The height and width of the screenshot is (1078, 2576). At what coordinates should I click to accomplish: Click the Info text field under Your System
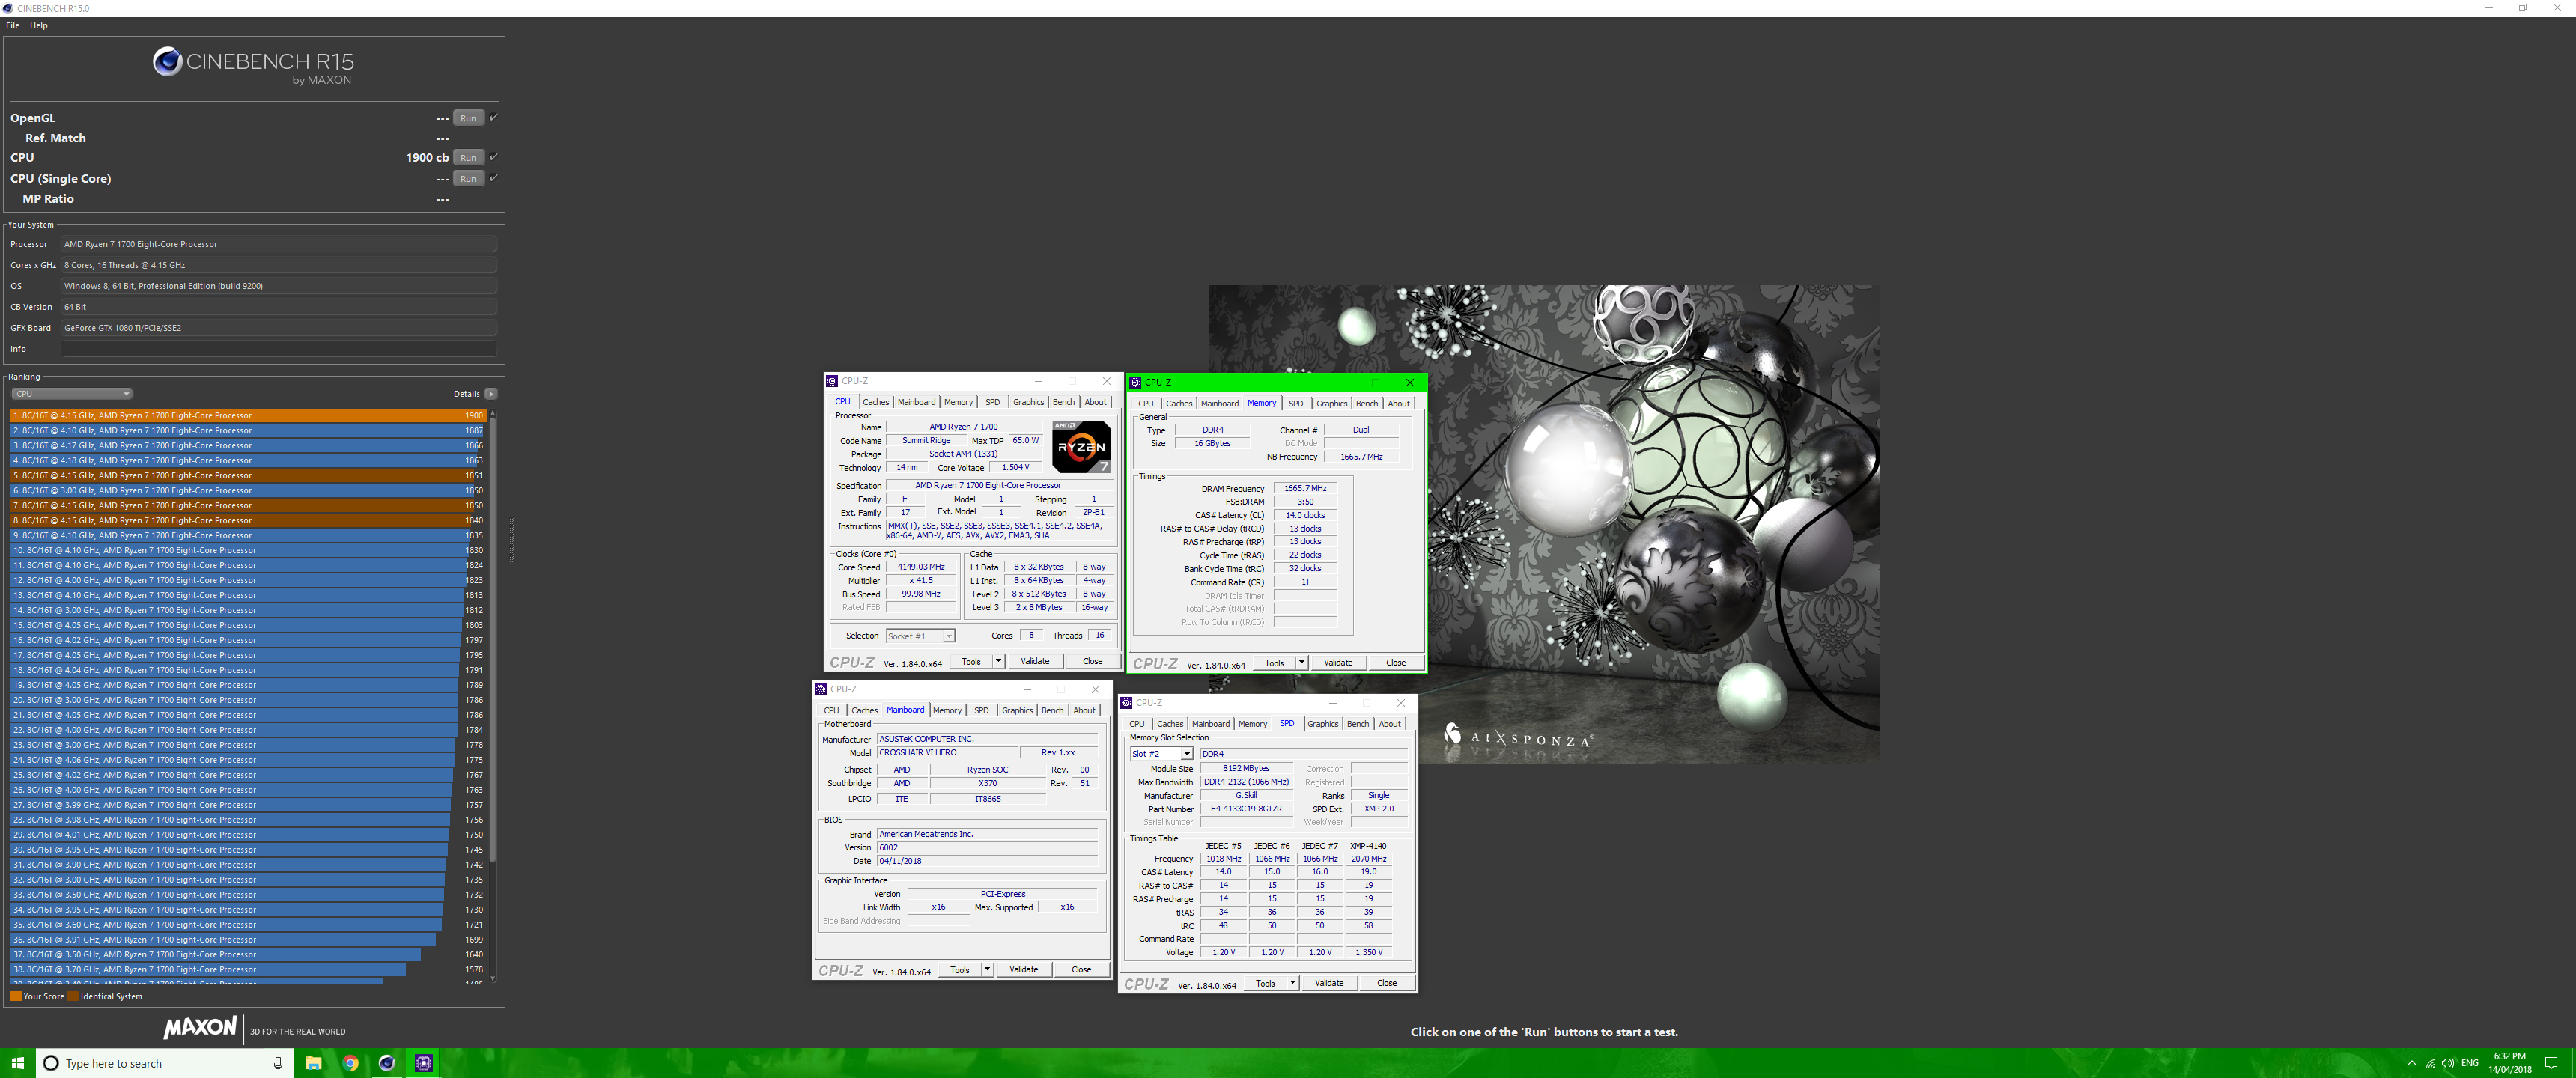[x=279, y=349]
